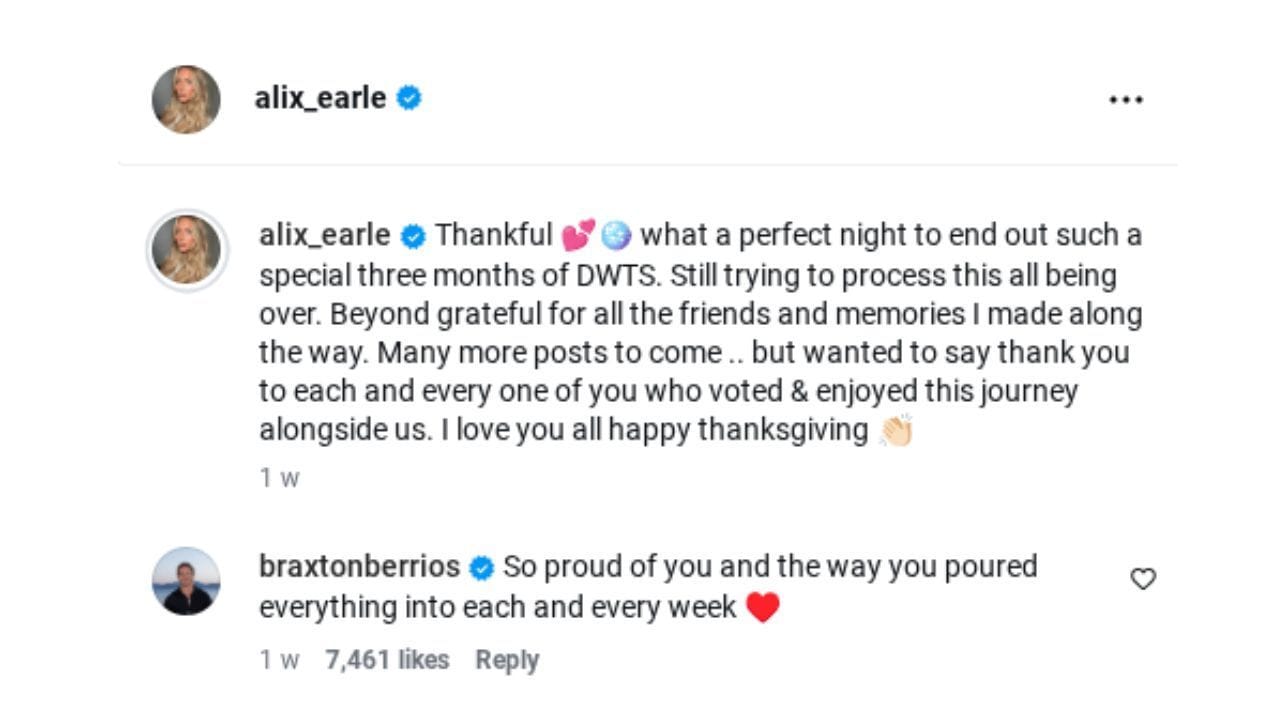
Task: Reply to braxtonberrios's comment
Action: (506, 659)
